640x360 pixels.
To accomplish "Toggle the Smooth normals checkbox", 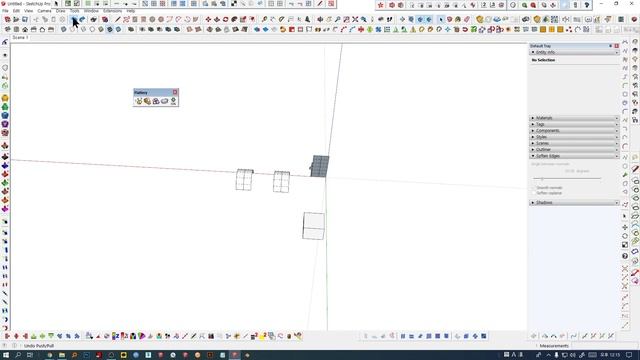I will [x=534, y=188].
